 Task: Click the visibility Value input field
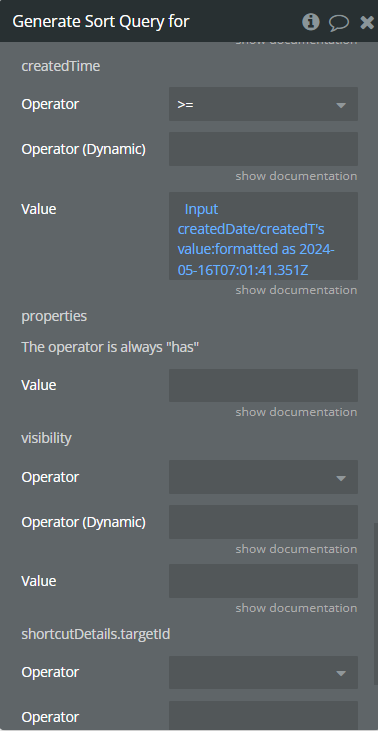[263, 581]
